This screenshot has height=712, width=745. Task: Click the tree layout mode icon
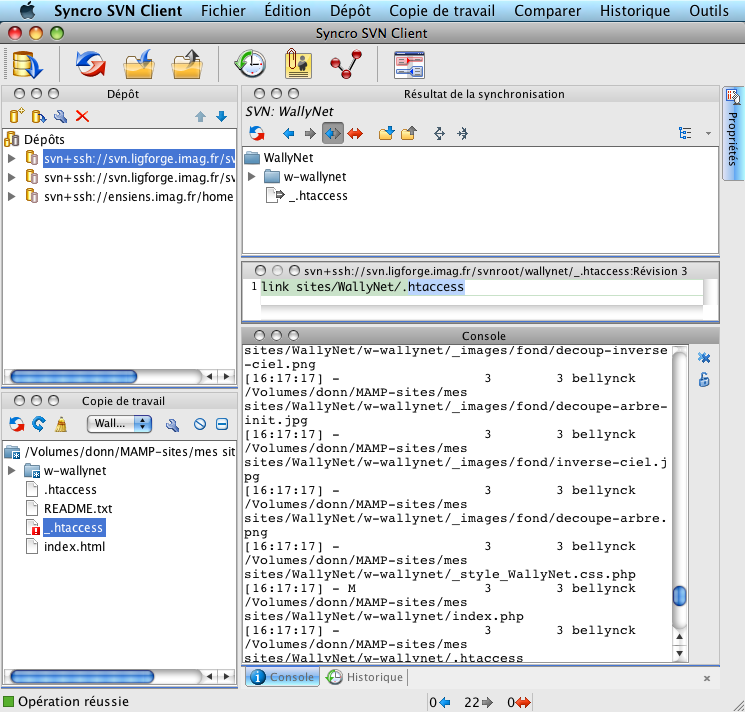pyautogui.click(x=685, y=133)
